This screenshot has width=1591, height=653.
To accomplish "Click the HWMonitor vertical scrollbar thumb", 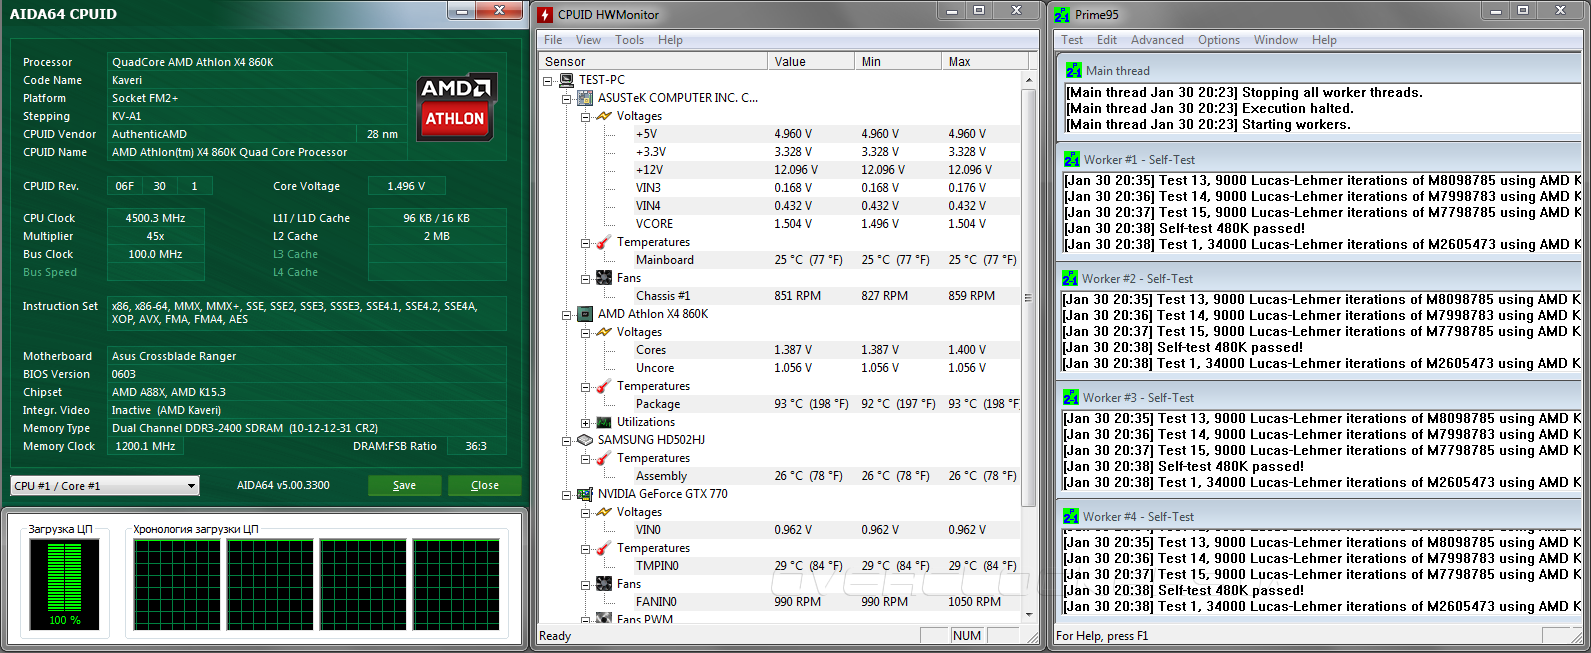I will [x=1029, y=297].
